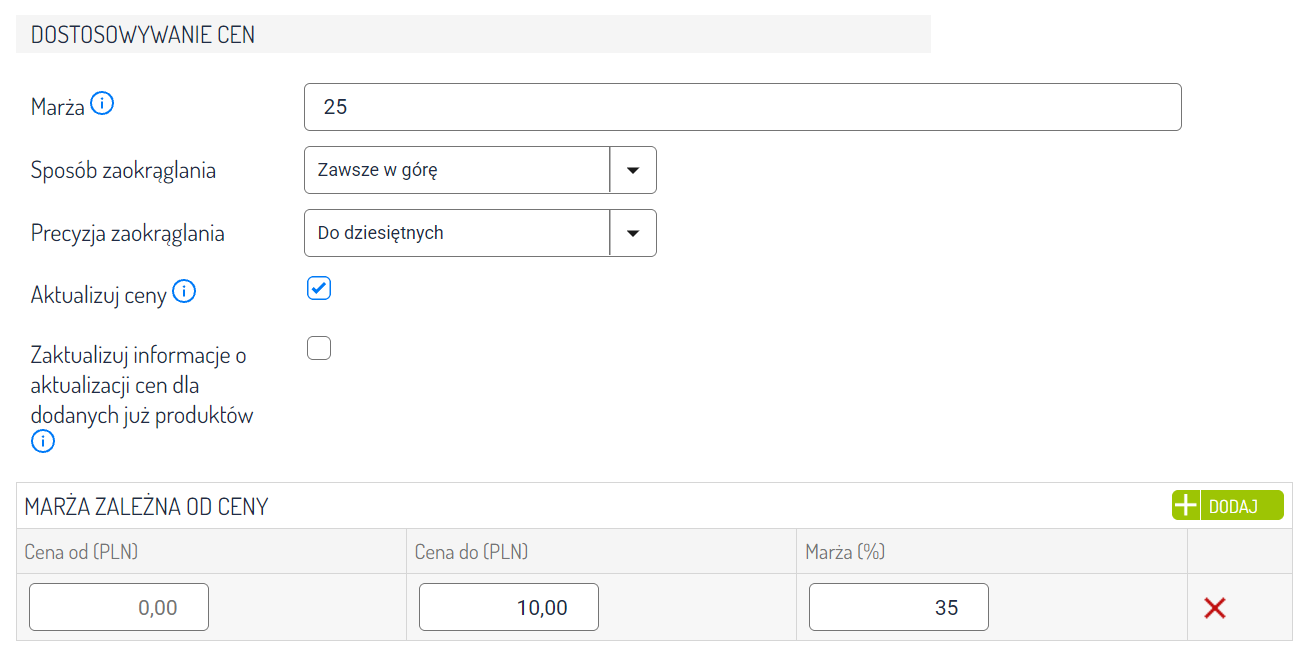Click the 'MARŻA ZALEŻNA OD CENY' section title
1309x657 pixels.
(x=146, y=506)
